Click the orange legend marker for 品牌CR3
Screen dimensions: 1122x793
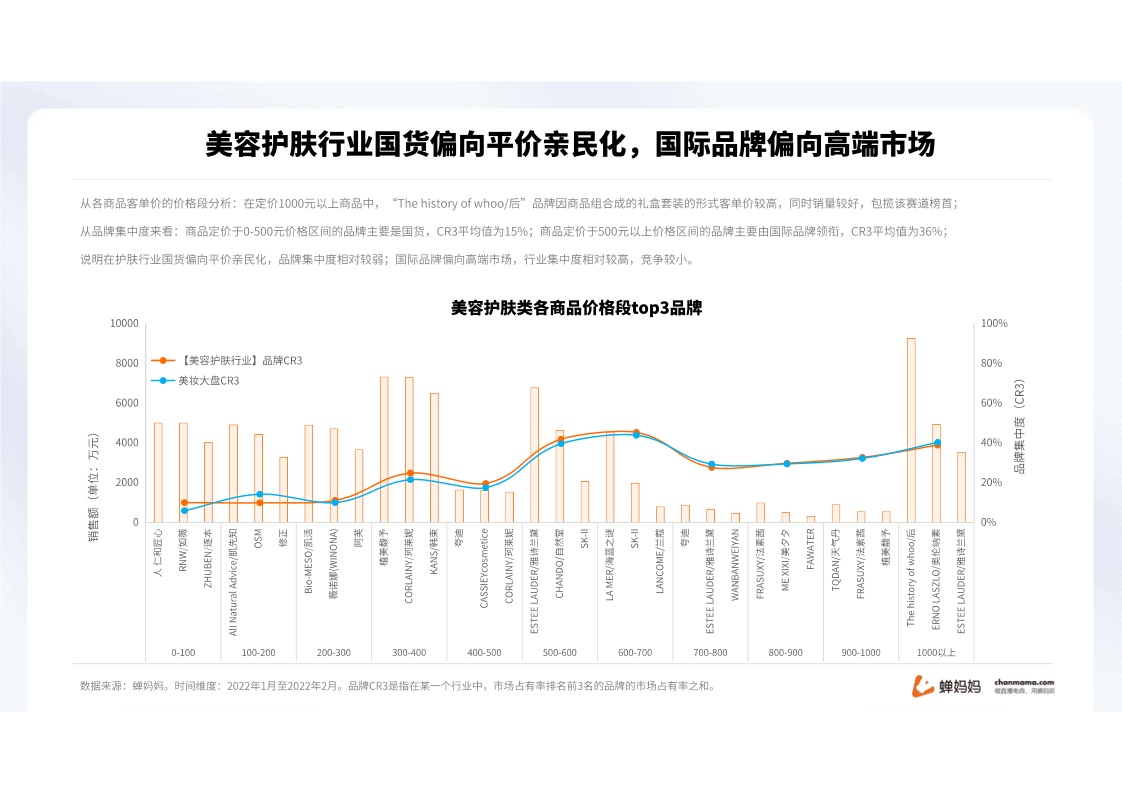164,360
